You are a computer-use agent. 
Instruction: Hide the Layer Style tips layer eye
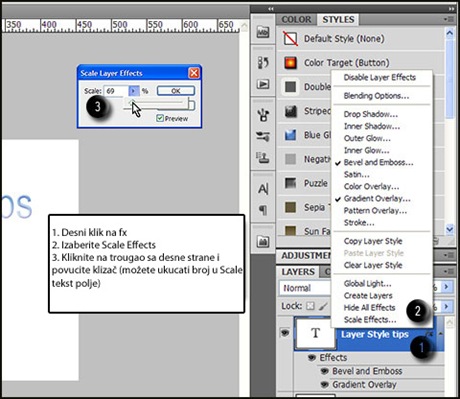(x=285, y=333)
